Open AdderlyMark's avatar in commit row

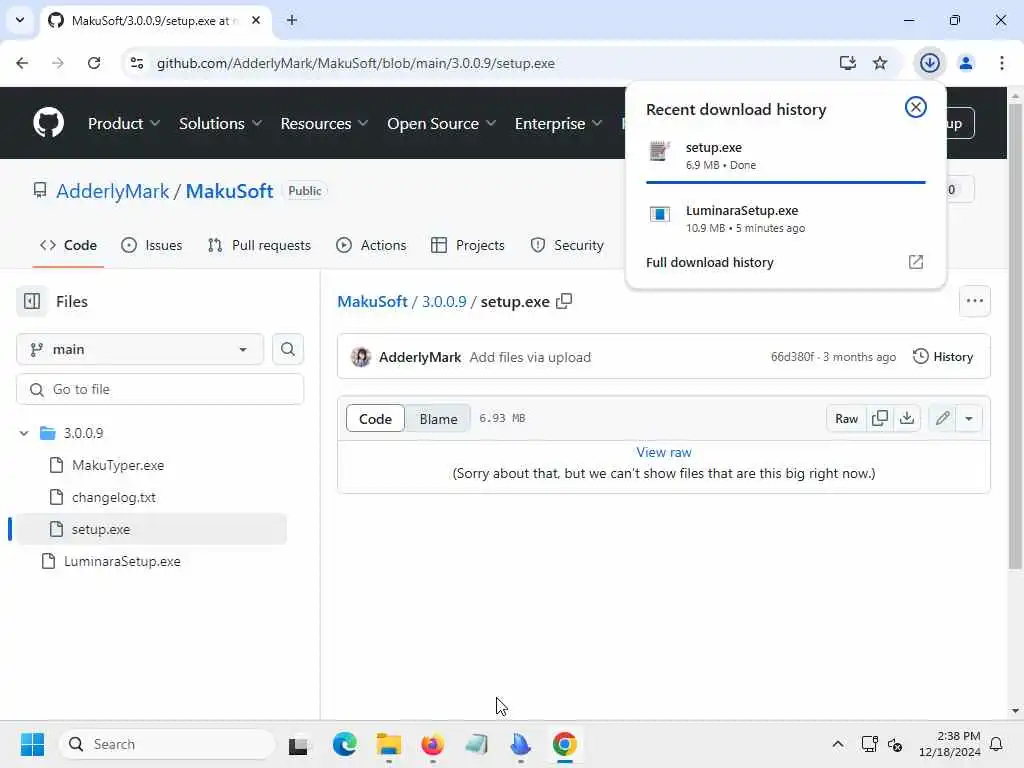pyautogui.click(x=360, y=357)
